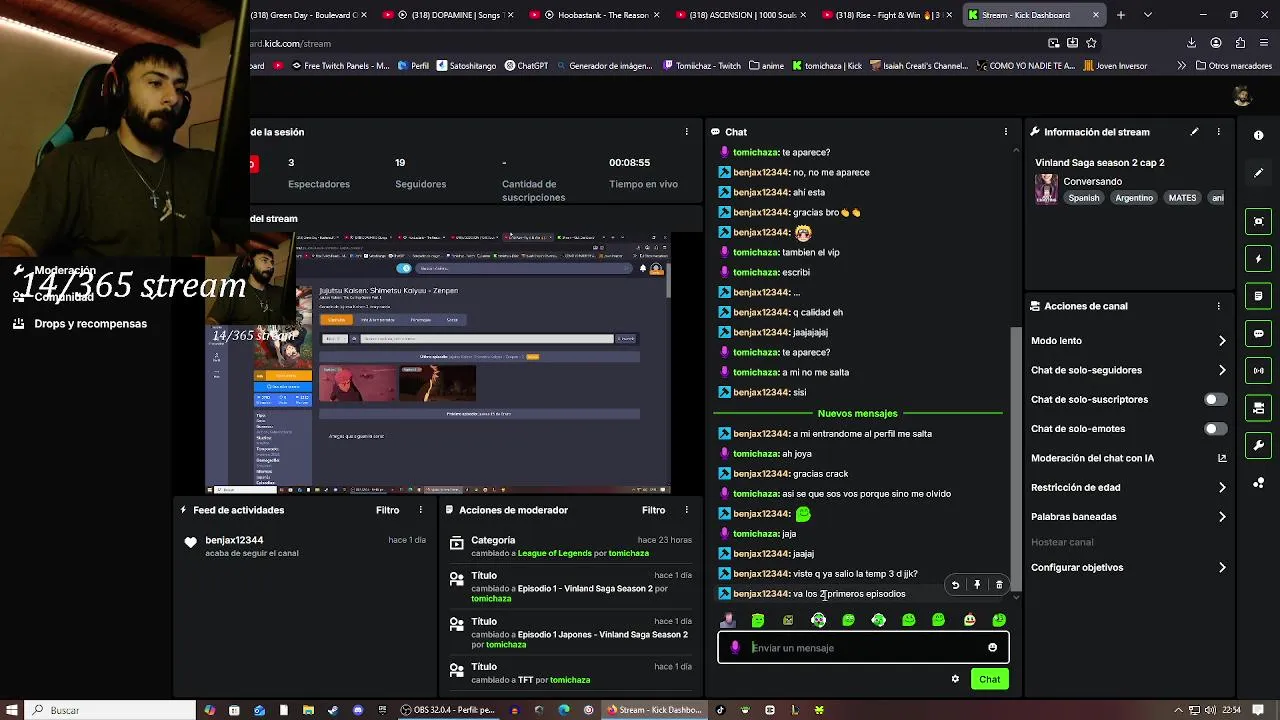Click the info icon in right sidebar
Image resolution: width=1280 pixels, height=720 pixels.
point(1258,135)
